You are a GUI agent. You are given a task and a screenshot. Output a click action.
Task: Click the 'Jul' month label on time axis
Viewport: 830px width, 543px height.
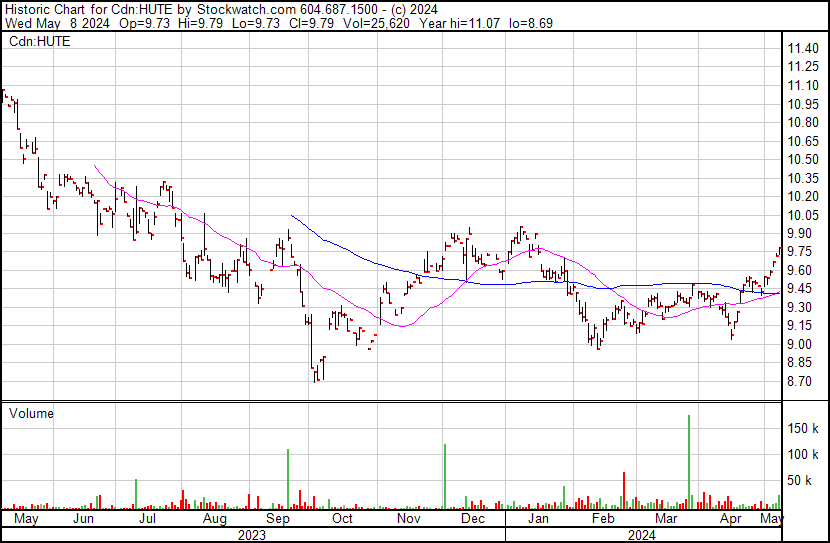tap(147, 518)
